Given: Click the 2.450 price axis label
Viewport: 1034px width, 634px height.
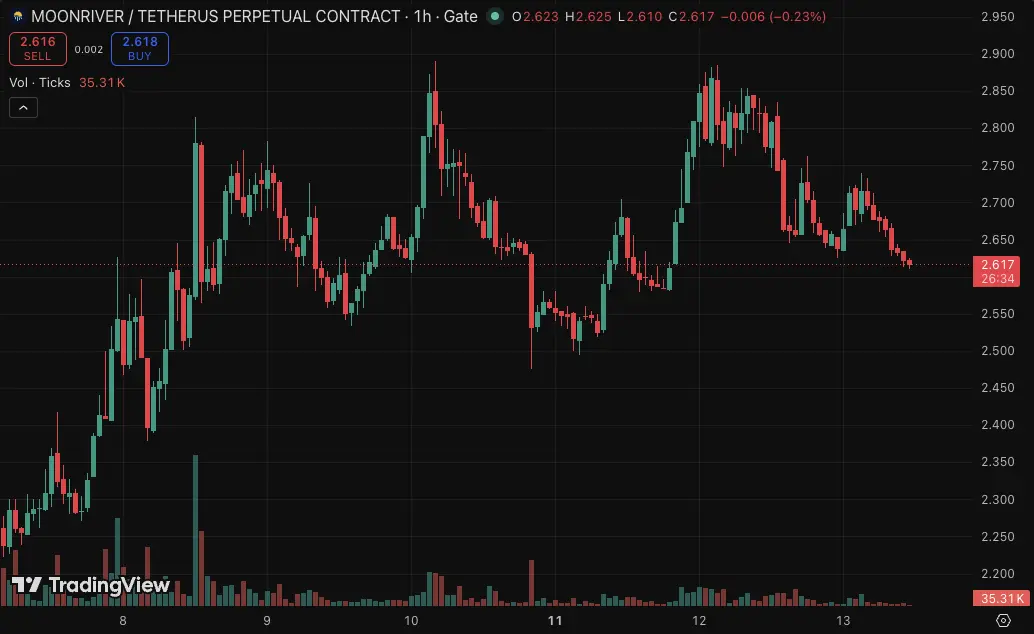Looking at the screenshot, I should tap(998, 387).
